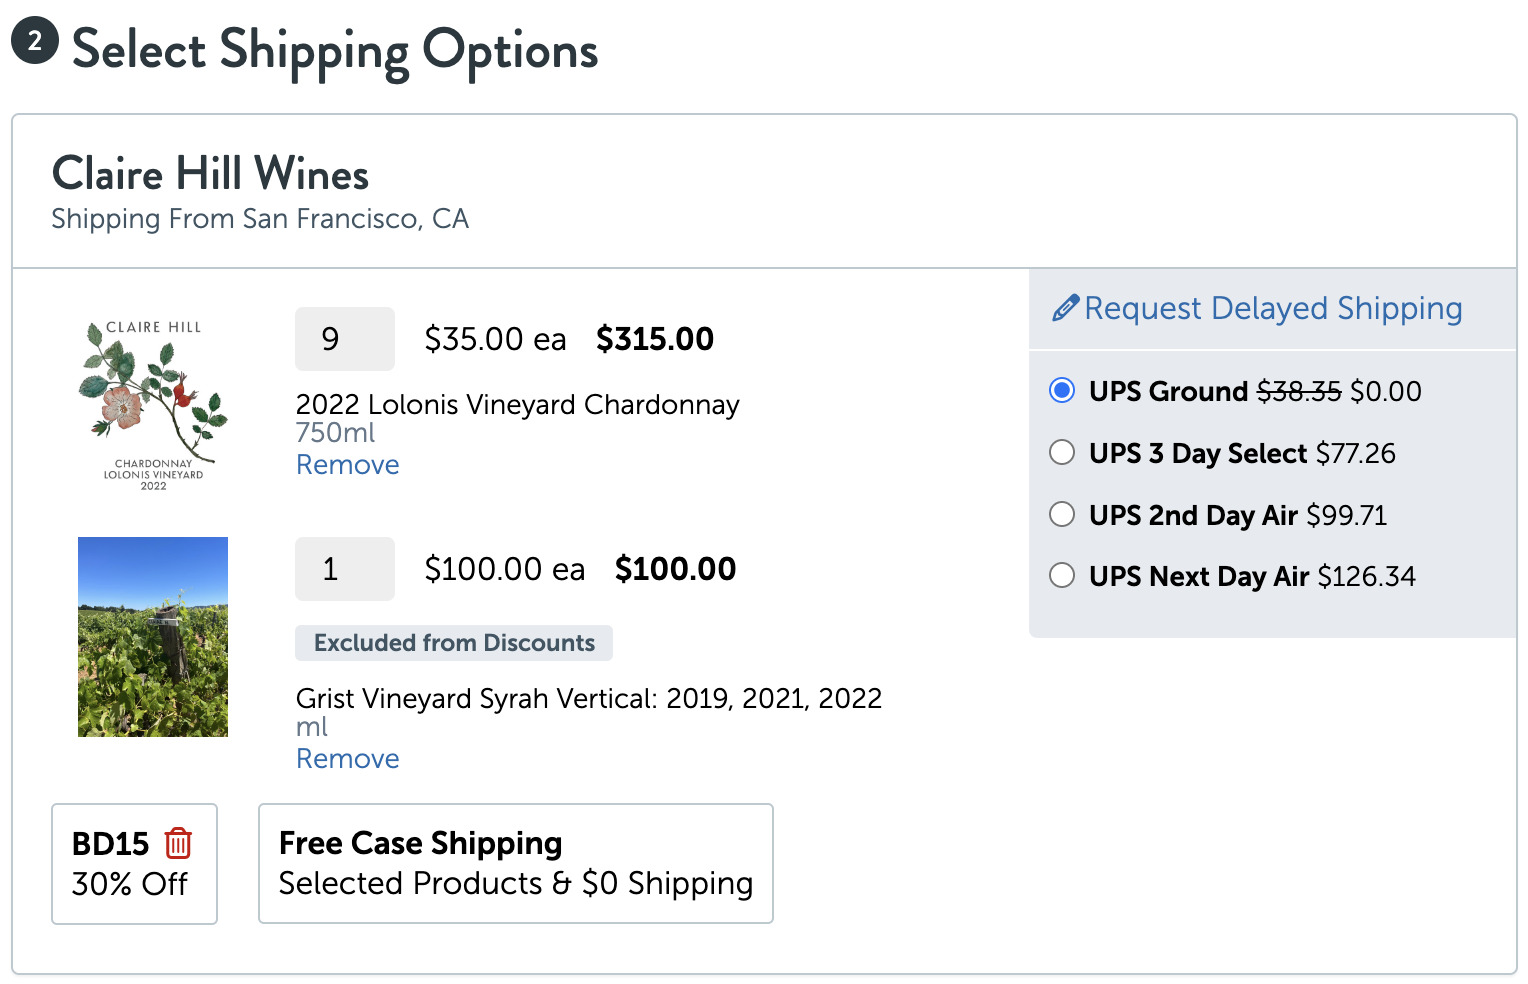Click the pencil icon for delayed shipping
This screenshot has width=1528, height=984.
tap(1065, 308)
